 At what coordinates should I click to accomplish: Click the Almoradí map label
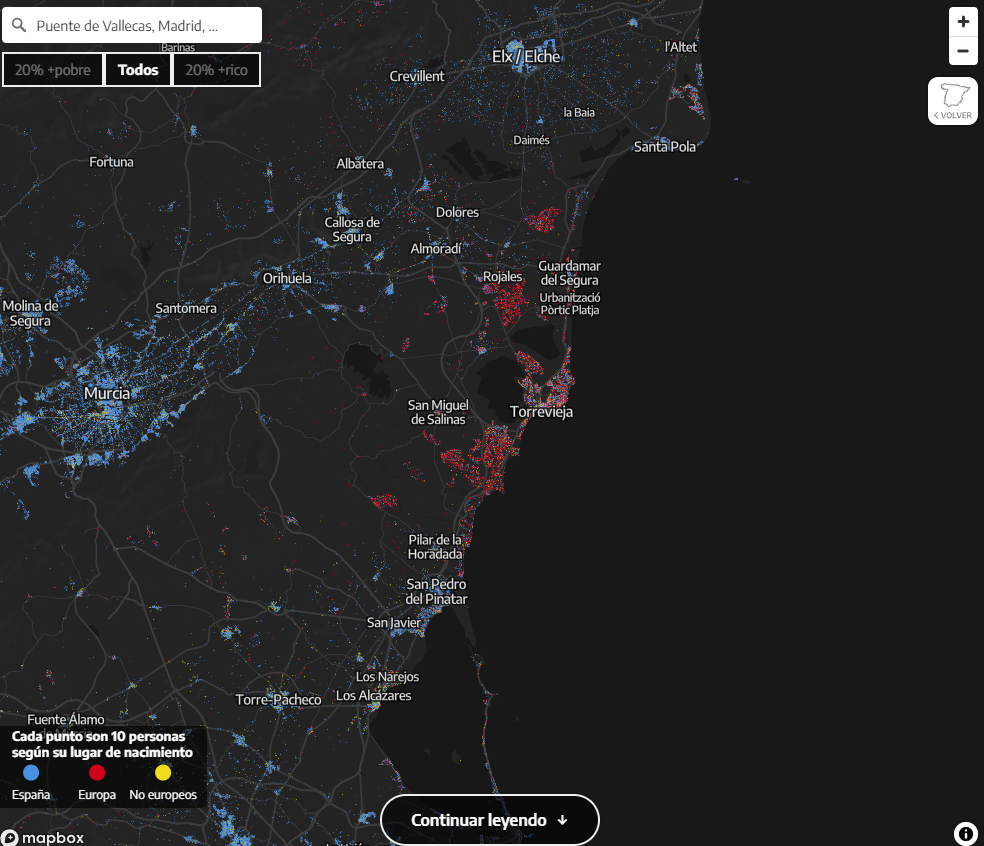coord(436,249)
